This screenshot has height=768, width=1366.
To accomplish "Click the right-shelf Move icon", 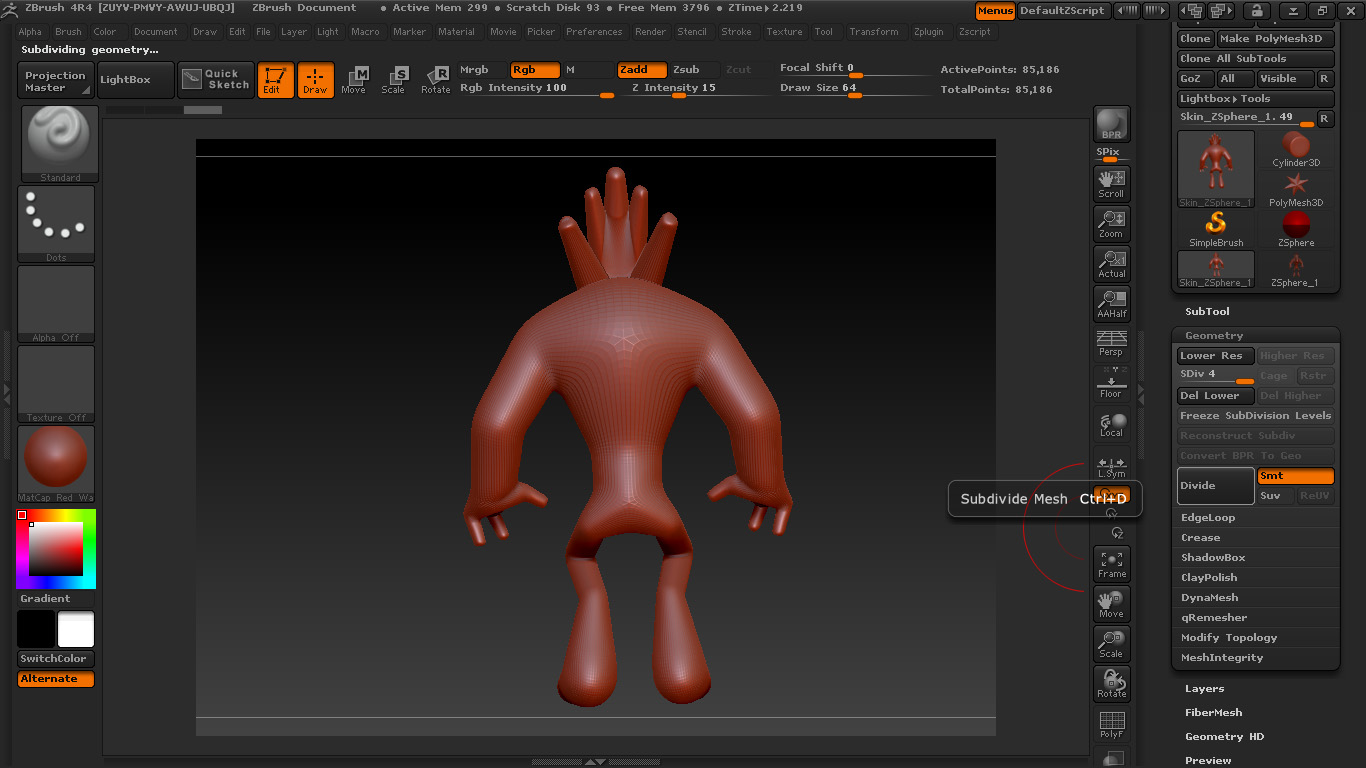I will click(1111, 604).
